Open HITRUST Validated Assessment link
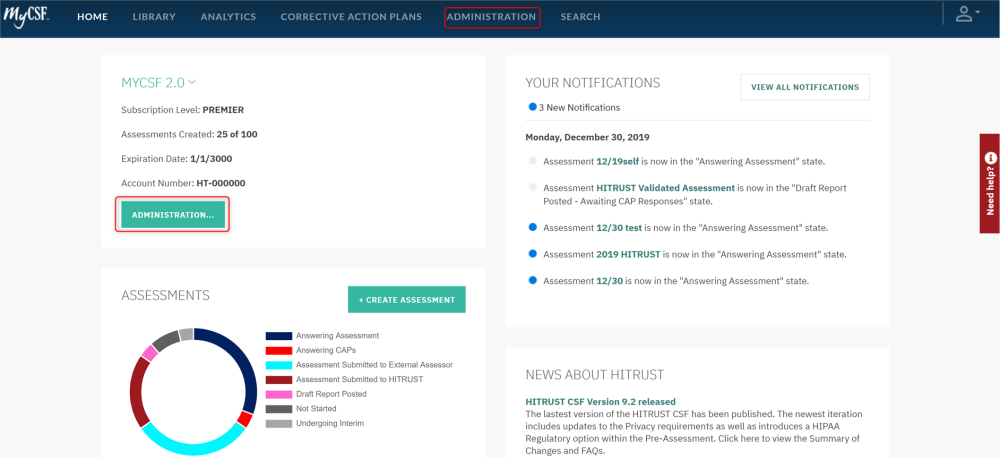This screenshot has height=459, width=1000. [666, 188]
